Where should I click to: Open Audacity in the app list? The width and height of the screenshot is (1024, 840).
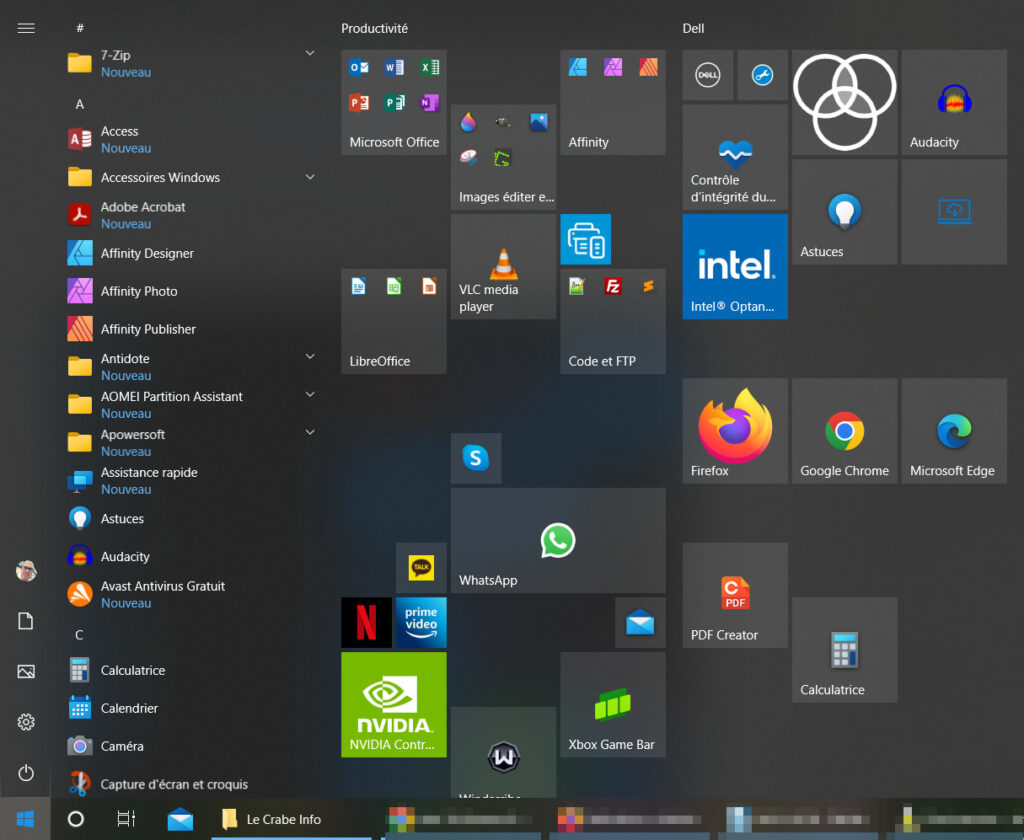[x=191, y=557]
